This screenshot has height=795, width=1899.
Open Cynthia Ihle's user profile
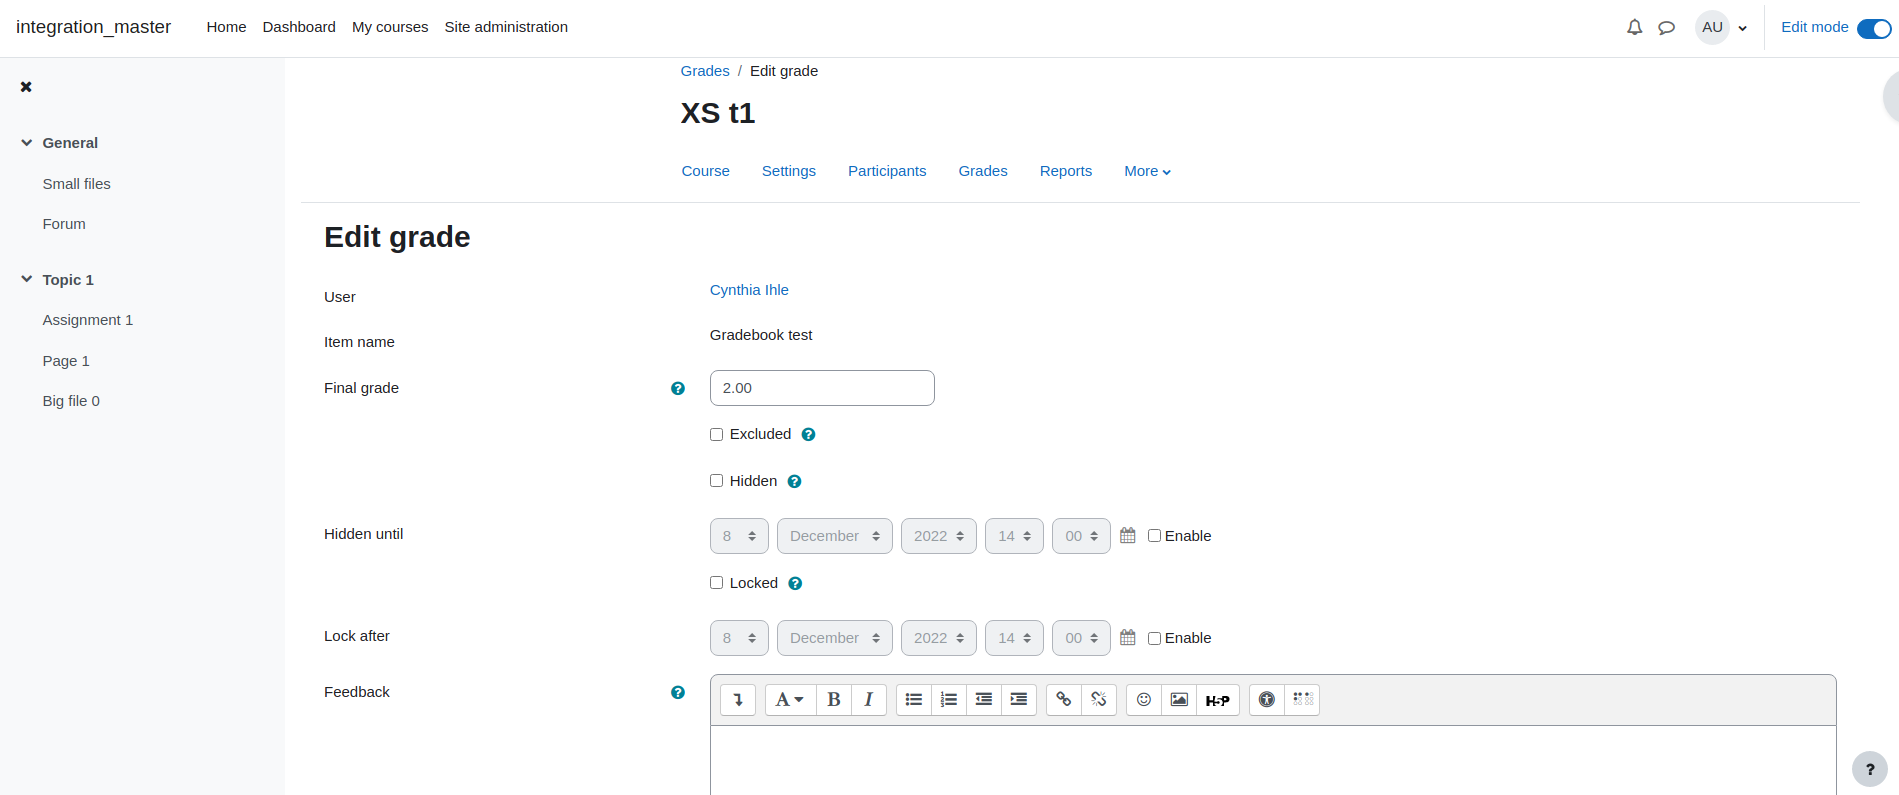tap(749, 290)
